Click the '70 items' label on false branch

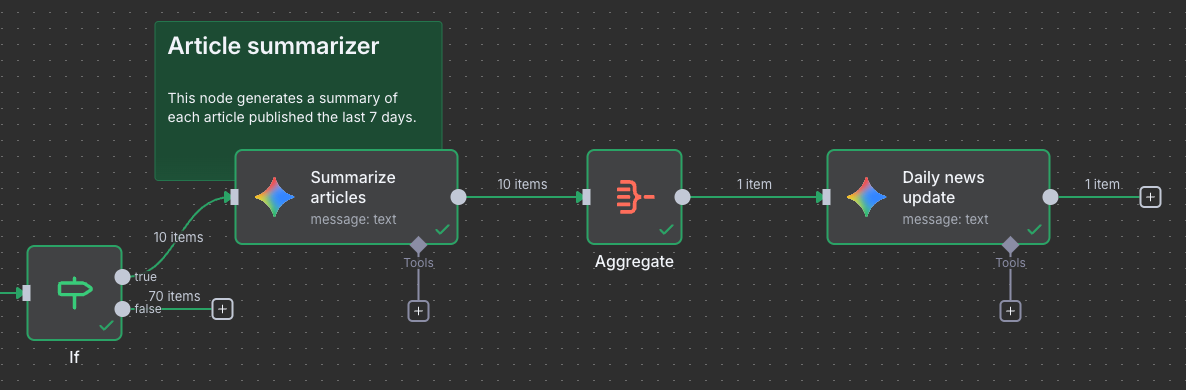(x=175, y=296)
